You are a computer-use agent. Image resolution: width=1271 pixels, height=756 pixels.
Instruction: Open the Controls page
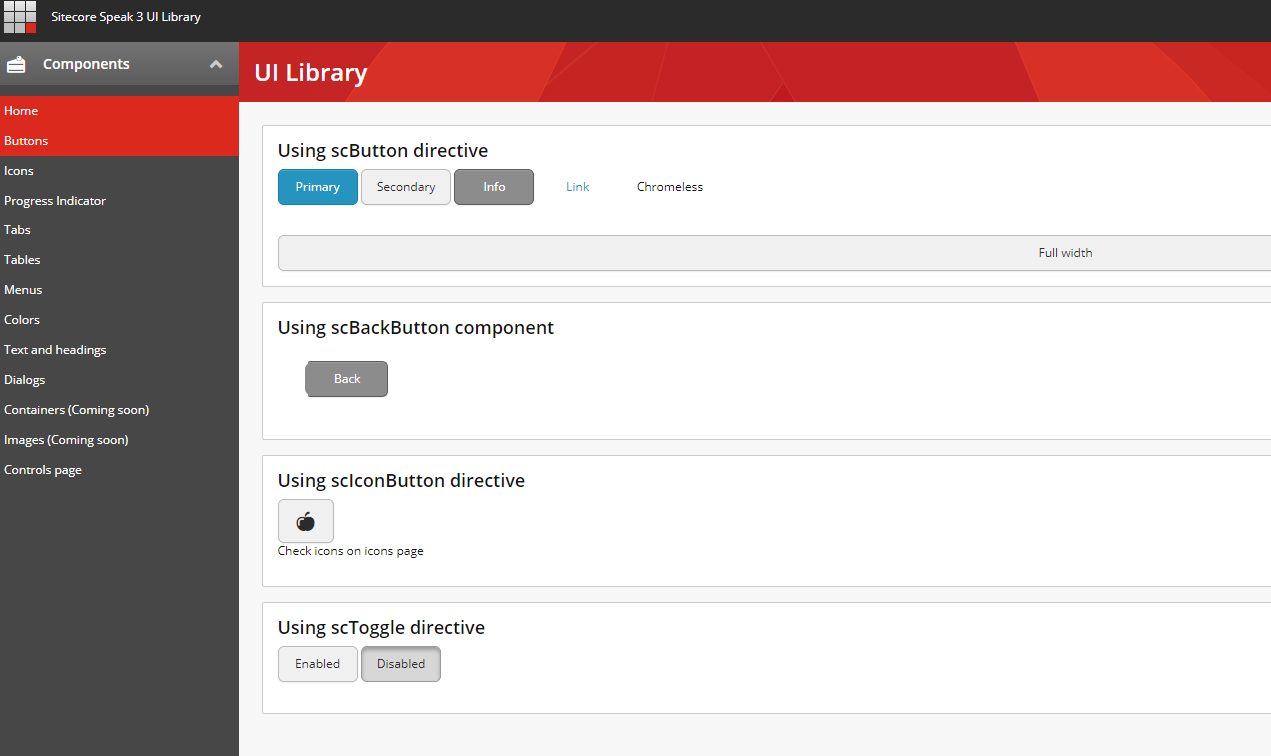42,469
